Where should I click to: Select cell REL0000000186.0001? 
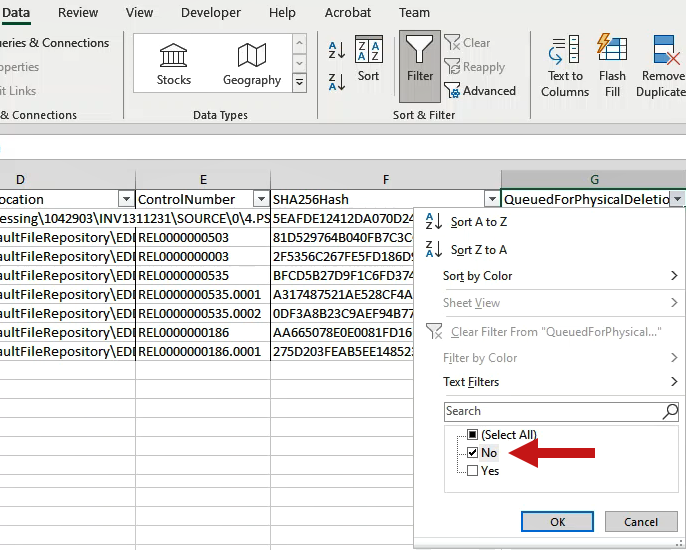tap(203, 351)
